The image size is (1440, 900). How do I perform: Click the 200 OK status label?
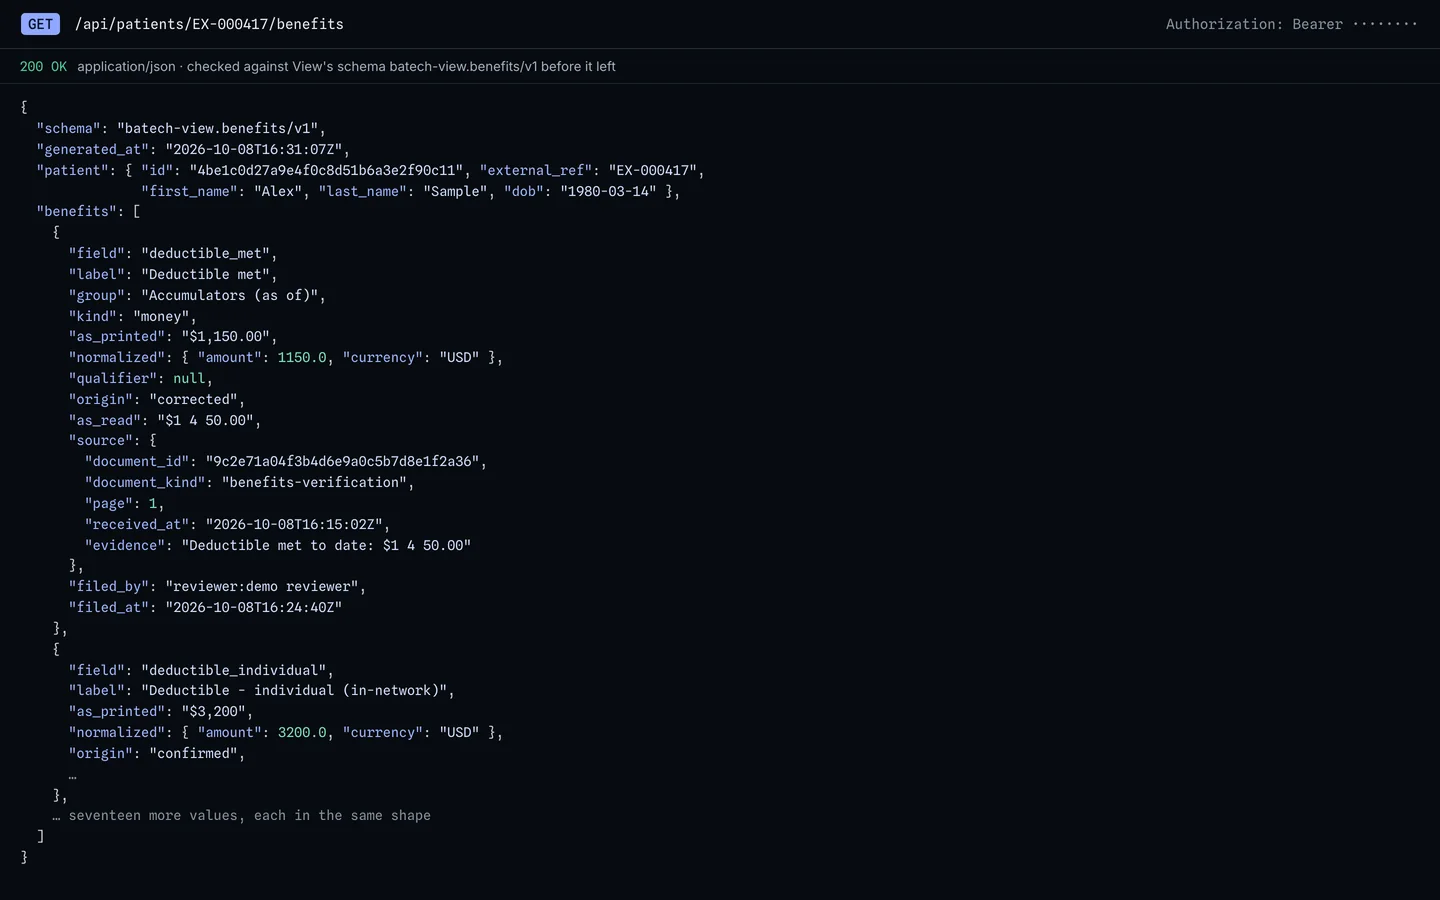click(44, 66)
